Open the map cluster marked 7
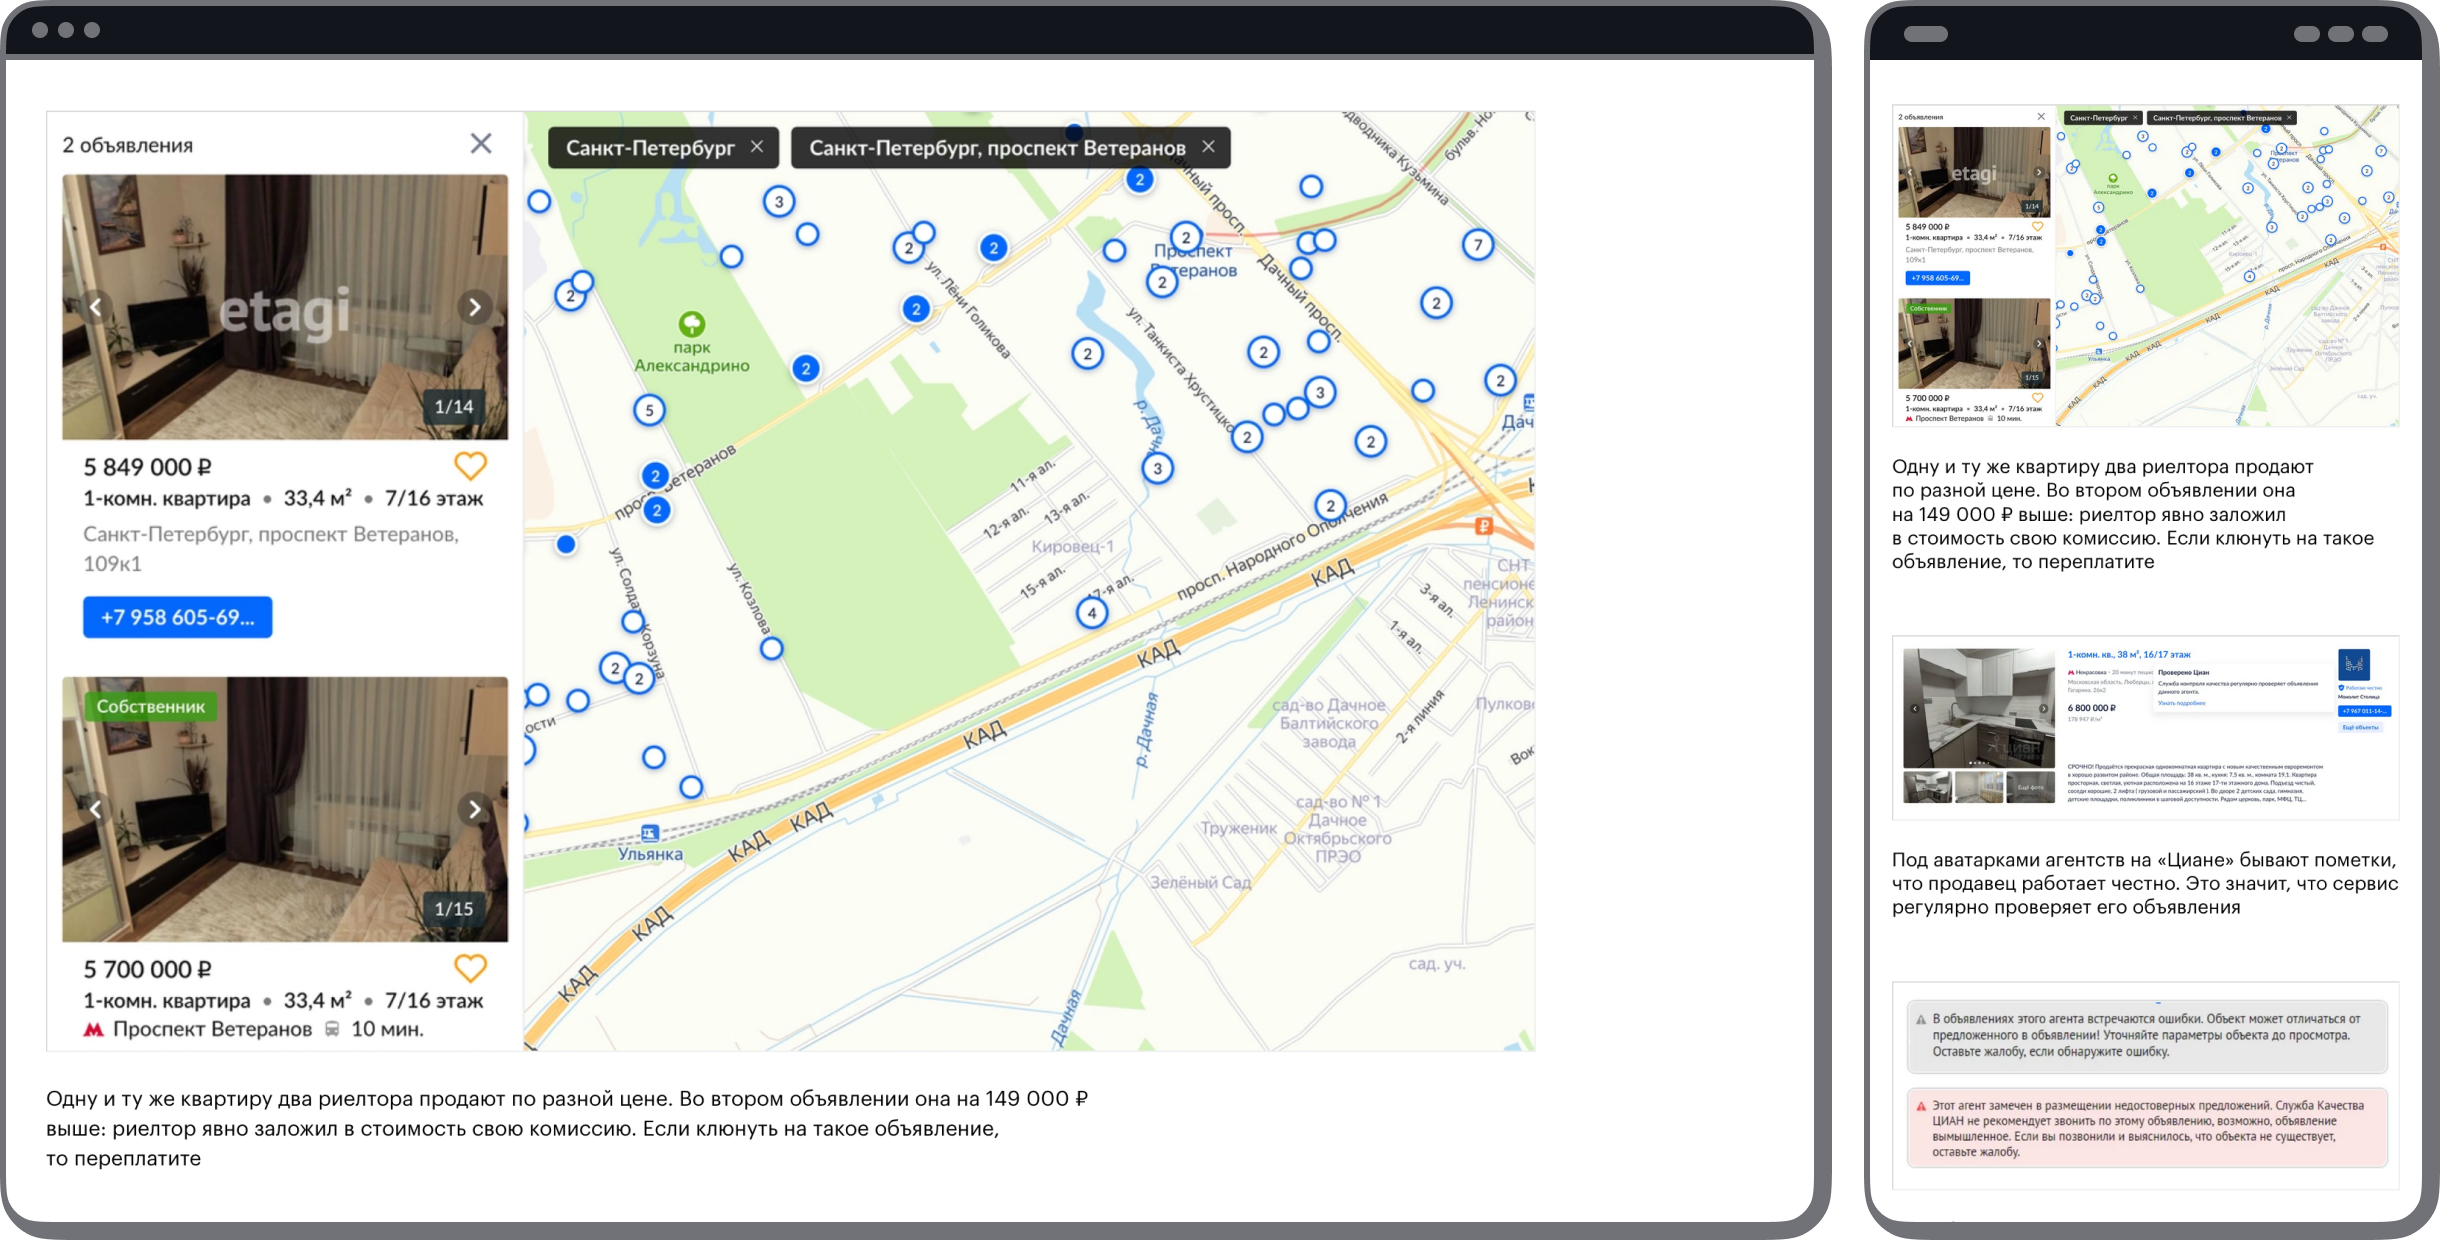Screen dimensions: 2440x1240 [1478, 245]
